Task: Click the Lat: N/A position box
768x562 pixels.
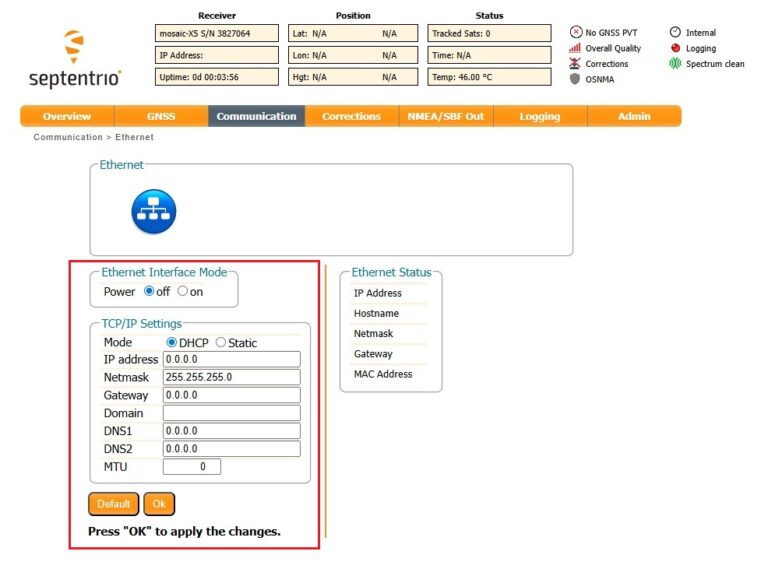Action: [353, 33]
